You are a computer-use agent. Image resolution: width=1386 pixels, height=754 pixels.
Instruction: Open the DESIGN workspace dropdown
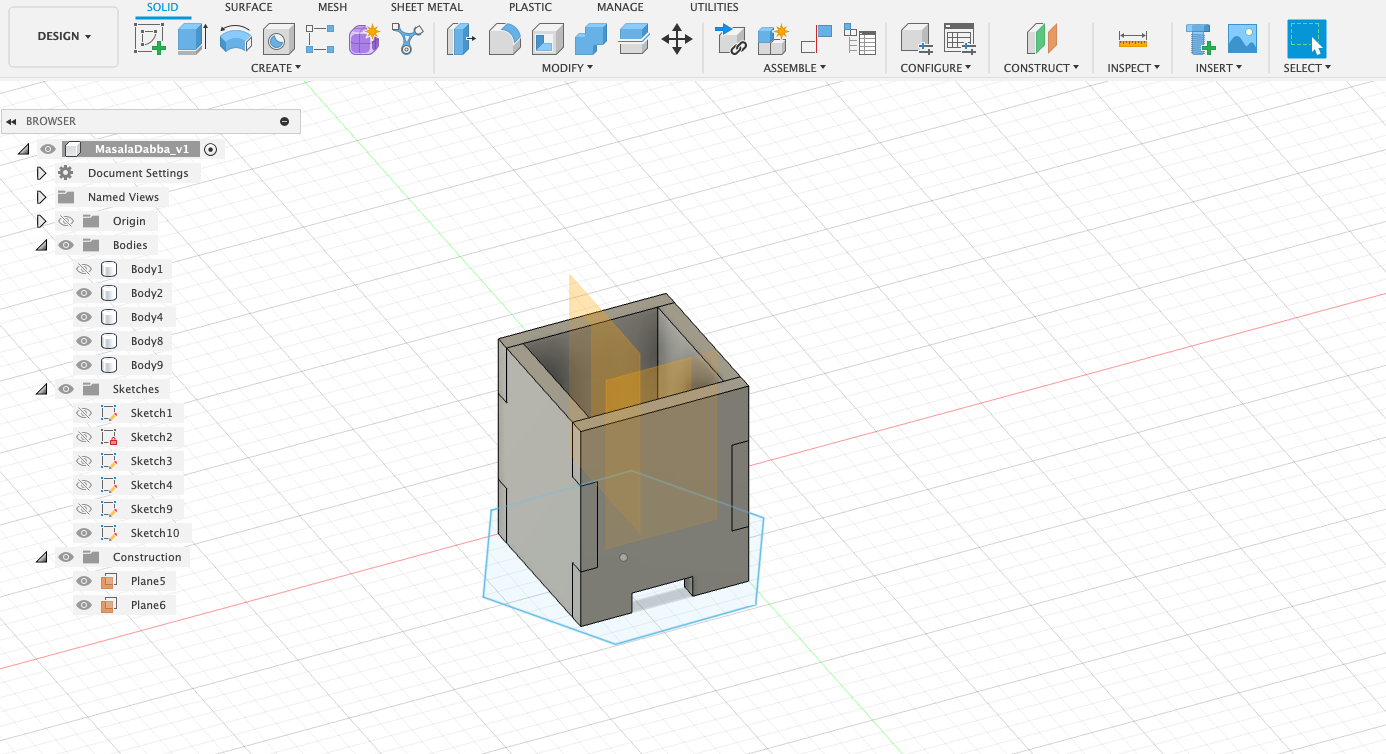[64, 36]
